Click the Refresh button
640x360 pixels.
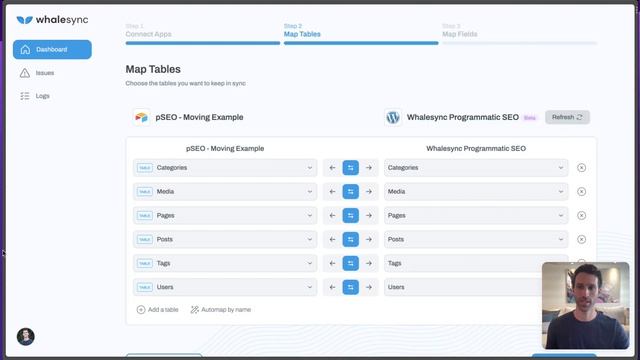567,117
